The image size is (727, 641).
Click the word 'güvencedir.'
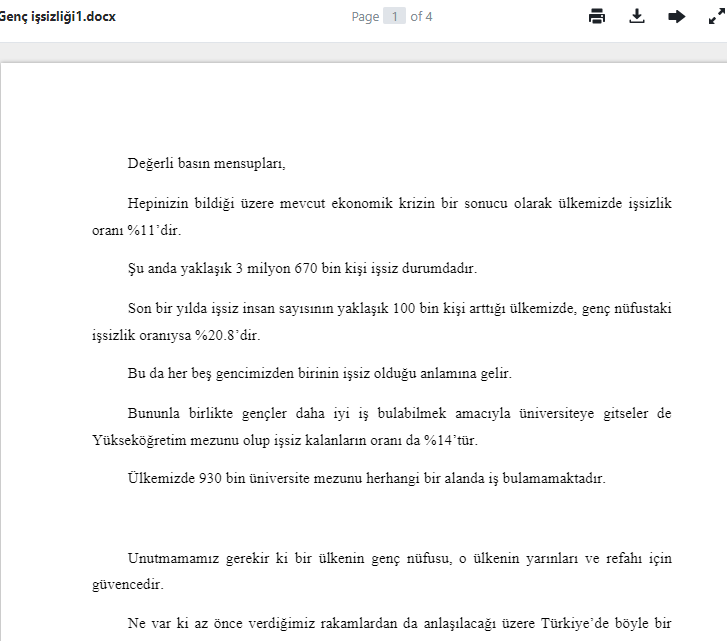pos(128,584)
